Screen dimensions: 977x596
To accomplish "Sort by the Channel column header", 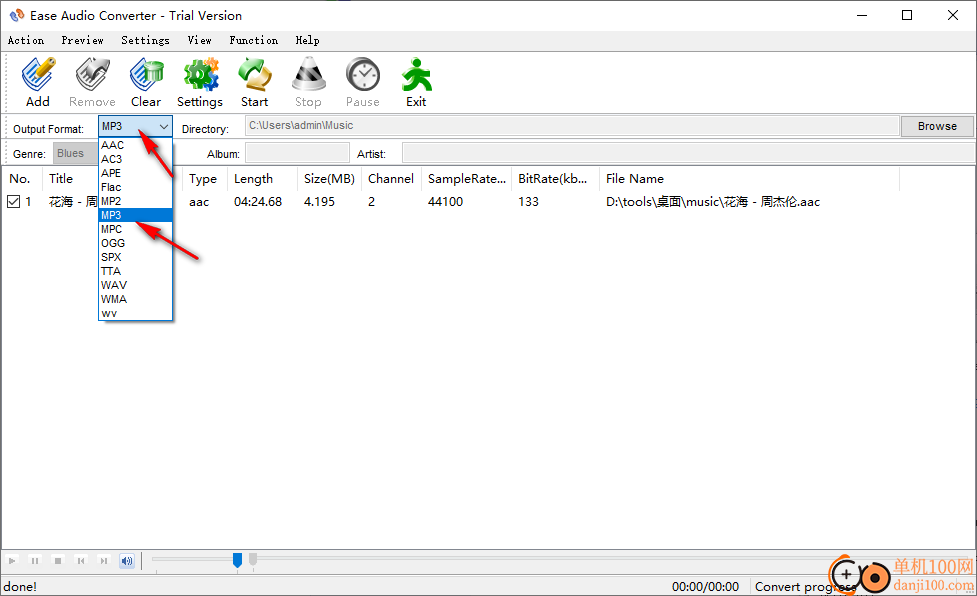I will click(x=391, y=179).
